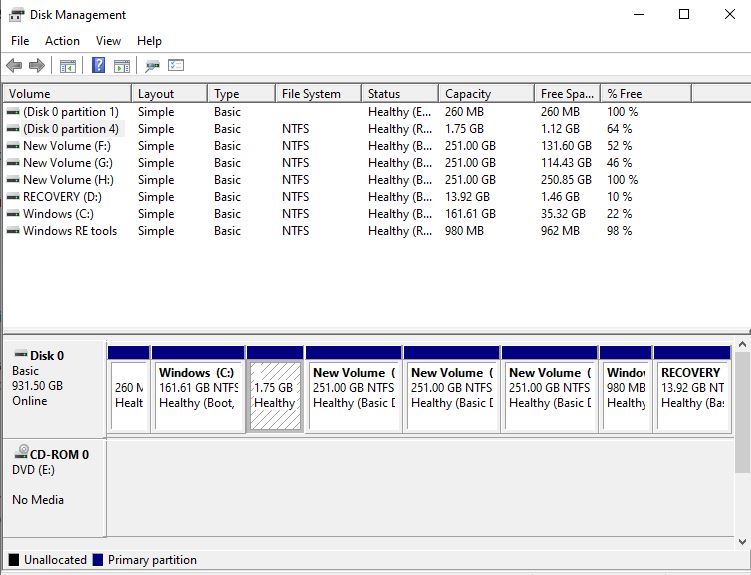Select the hatched 1.75 GB partition block

[x=275, y=389]
